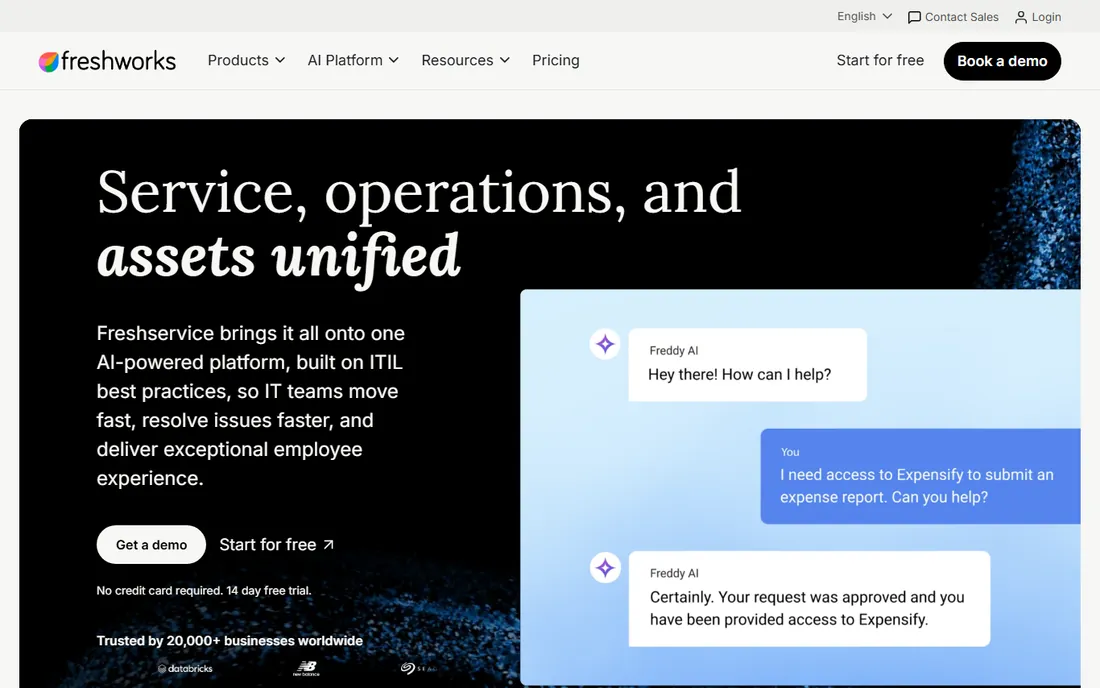Viewport: 1100px width, 688px height.
Task: Expand the Products menu
Action: (x=246, y=60)
